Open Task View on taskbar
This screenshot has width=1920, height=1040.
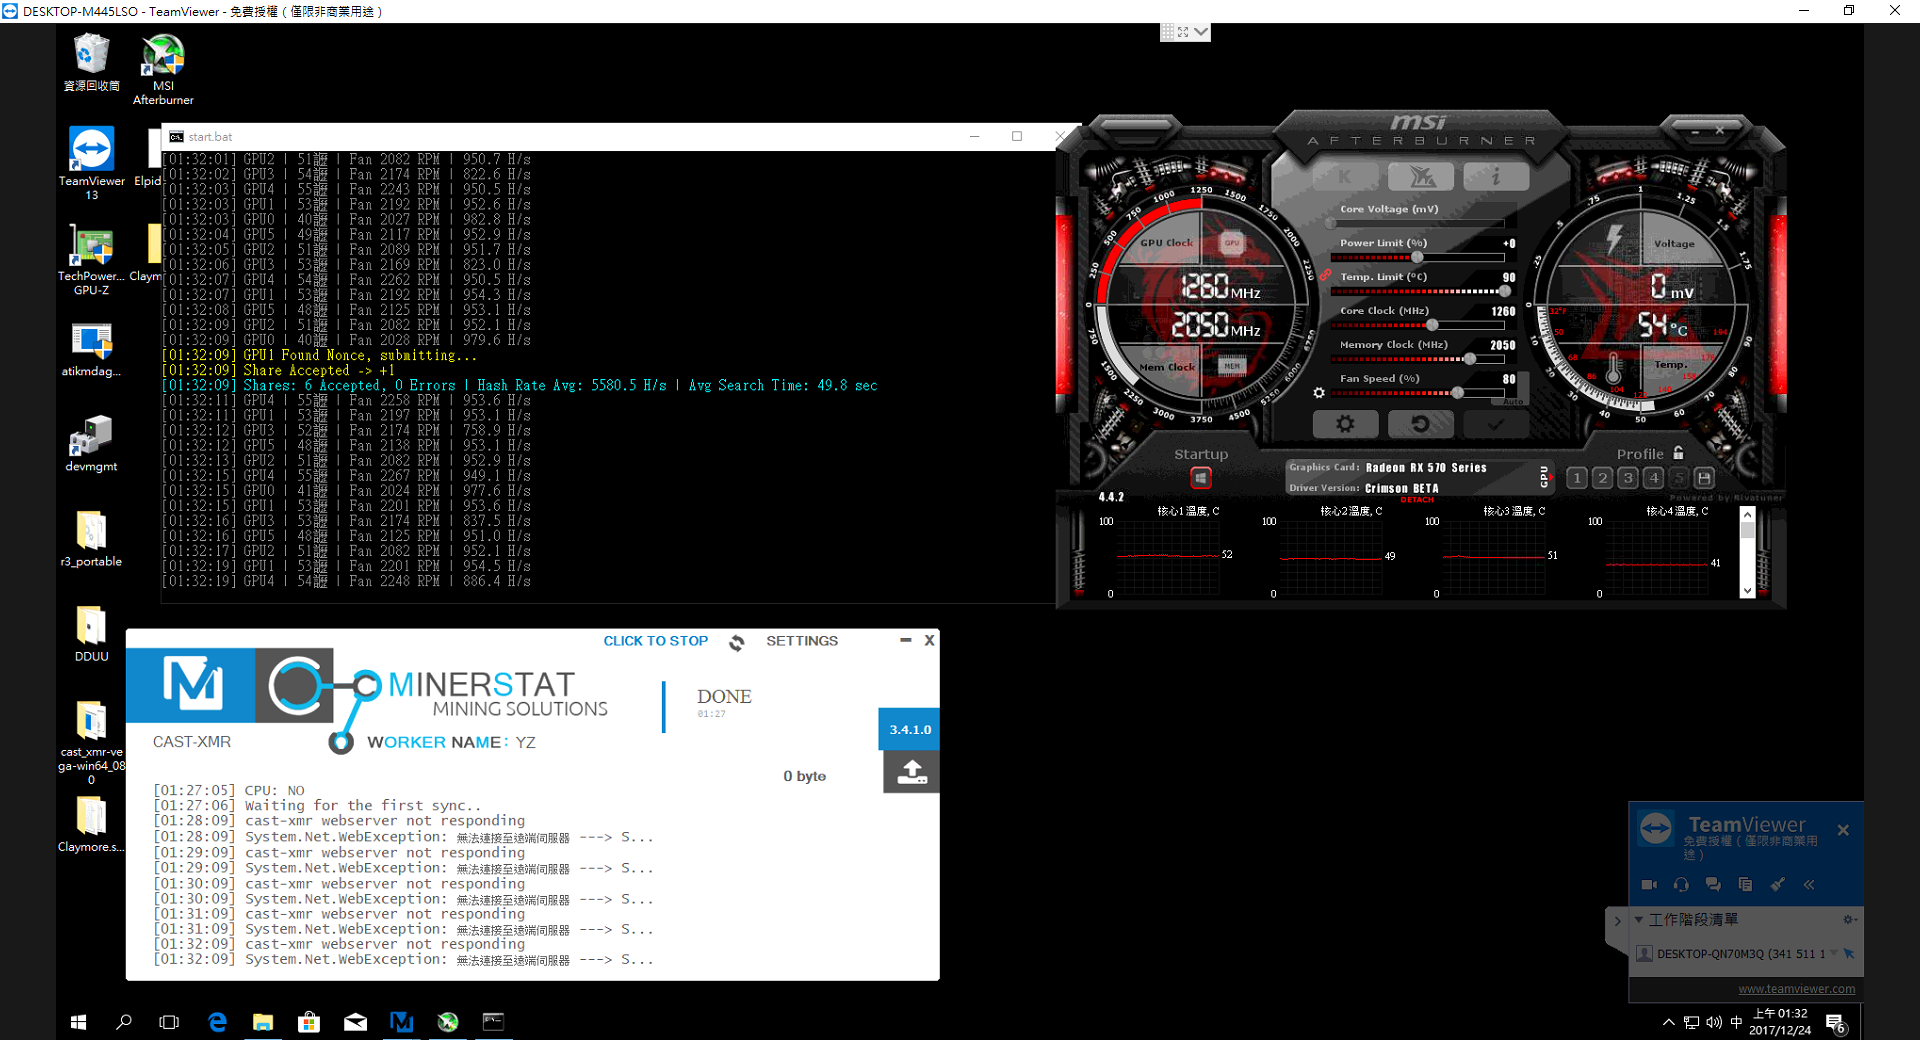point(169,1022)
